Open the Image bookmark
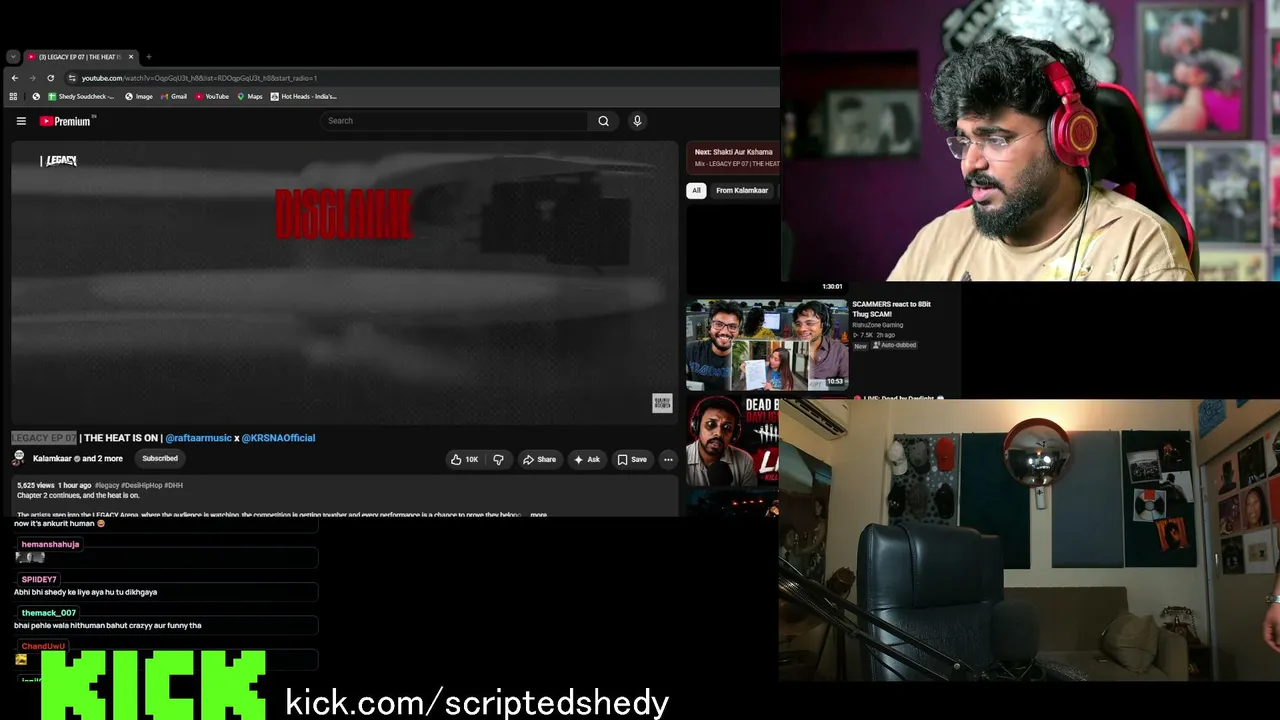This screenshot has height=720, width=1280. pyautogui.click(x=139, y=97)
